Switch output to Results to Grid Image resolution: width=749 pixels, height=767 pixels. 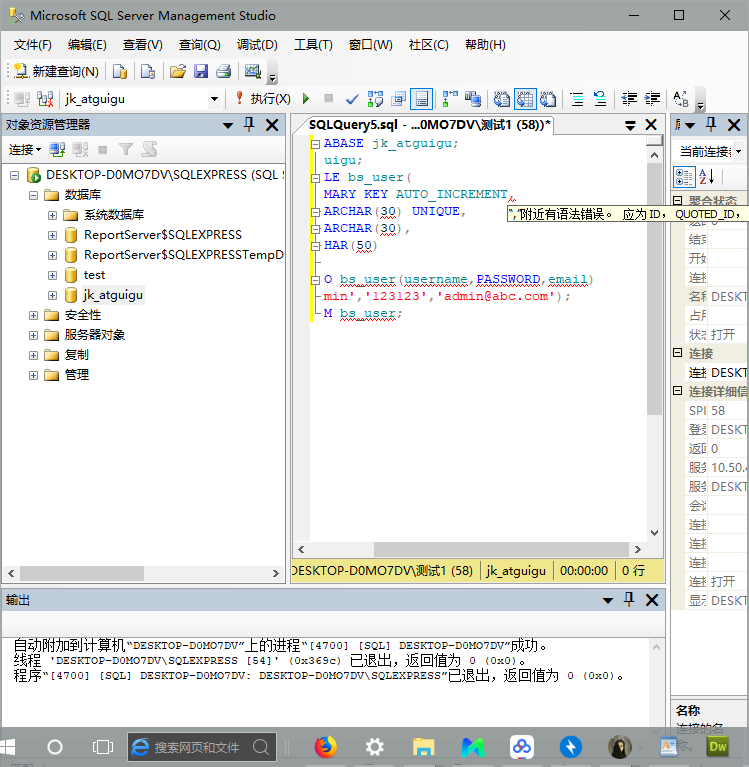(525, 99)
